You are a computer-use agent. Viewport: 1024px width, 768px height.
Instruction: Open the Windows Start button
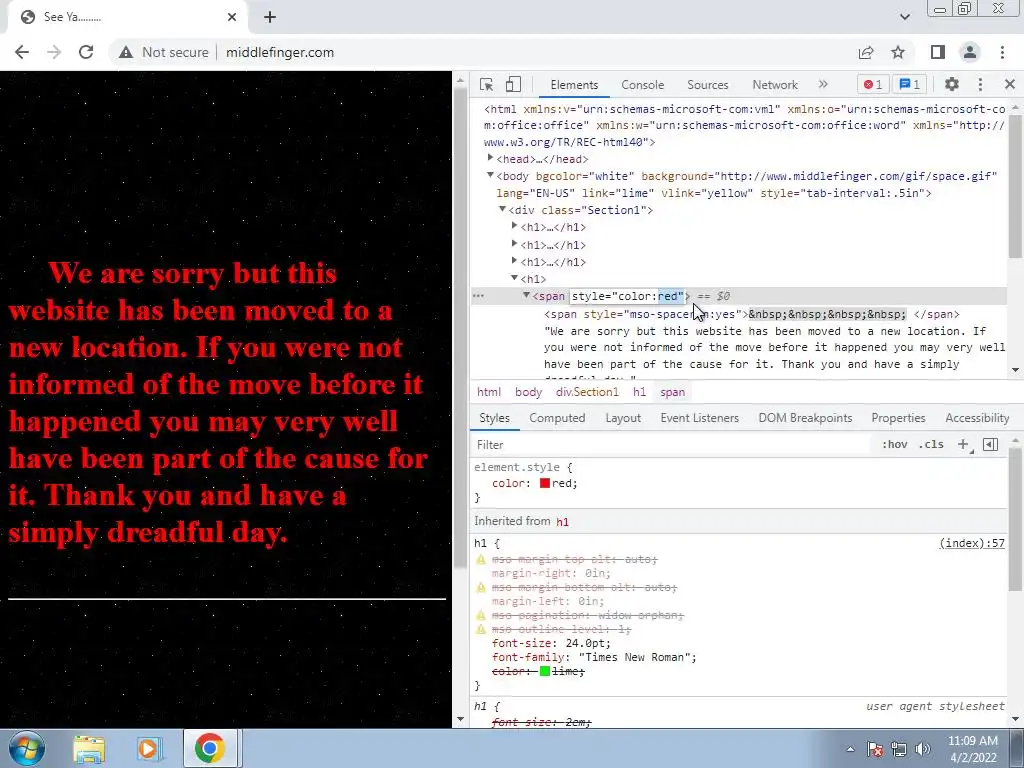click(25, 748)
